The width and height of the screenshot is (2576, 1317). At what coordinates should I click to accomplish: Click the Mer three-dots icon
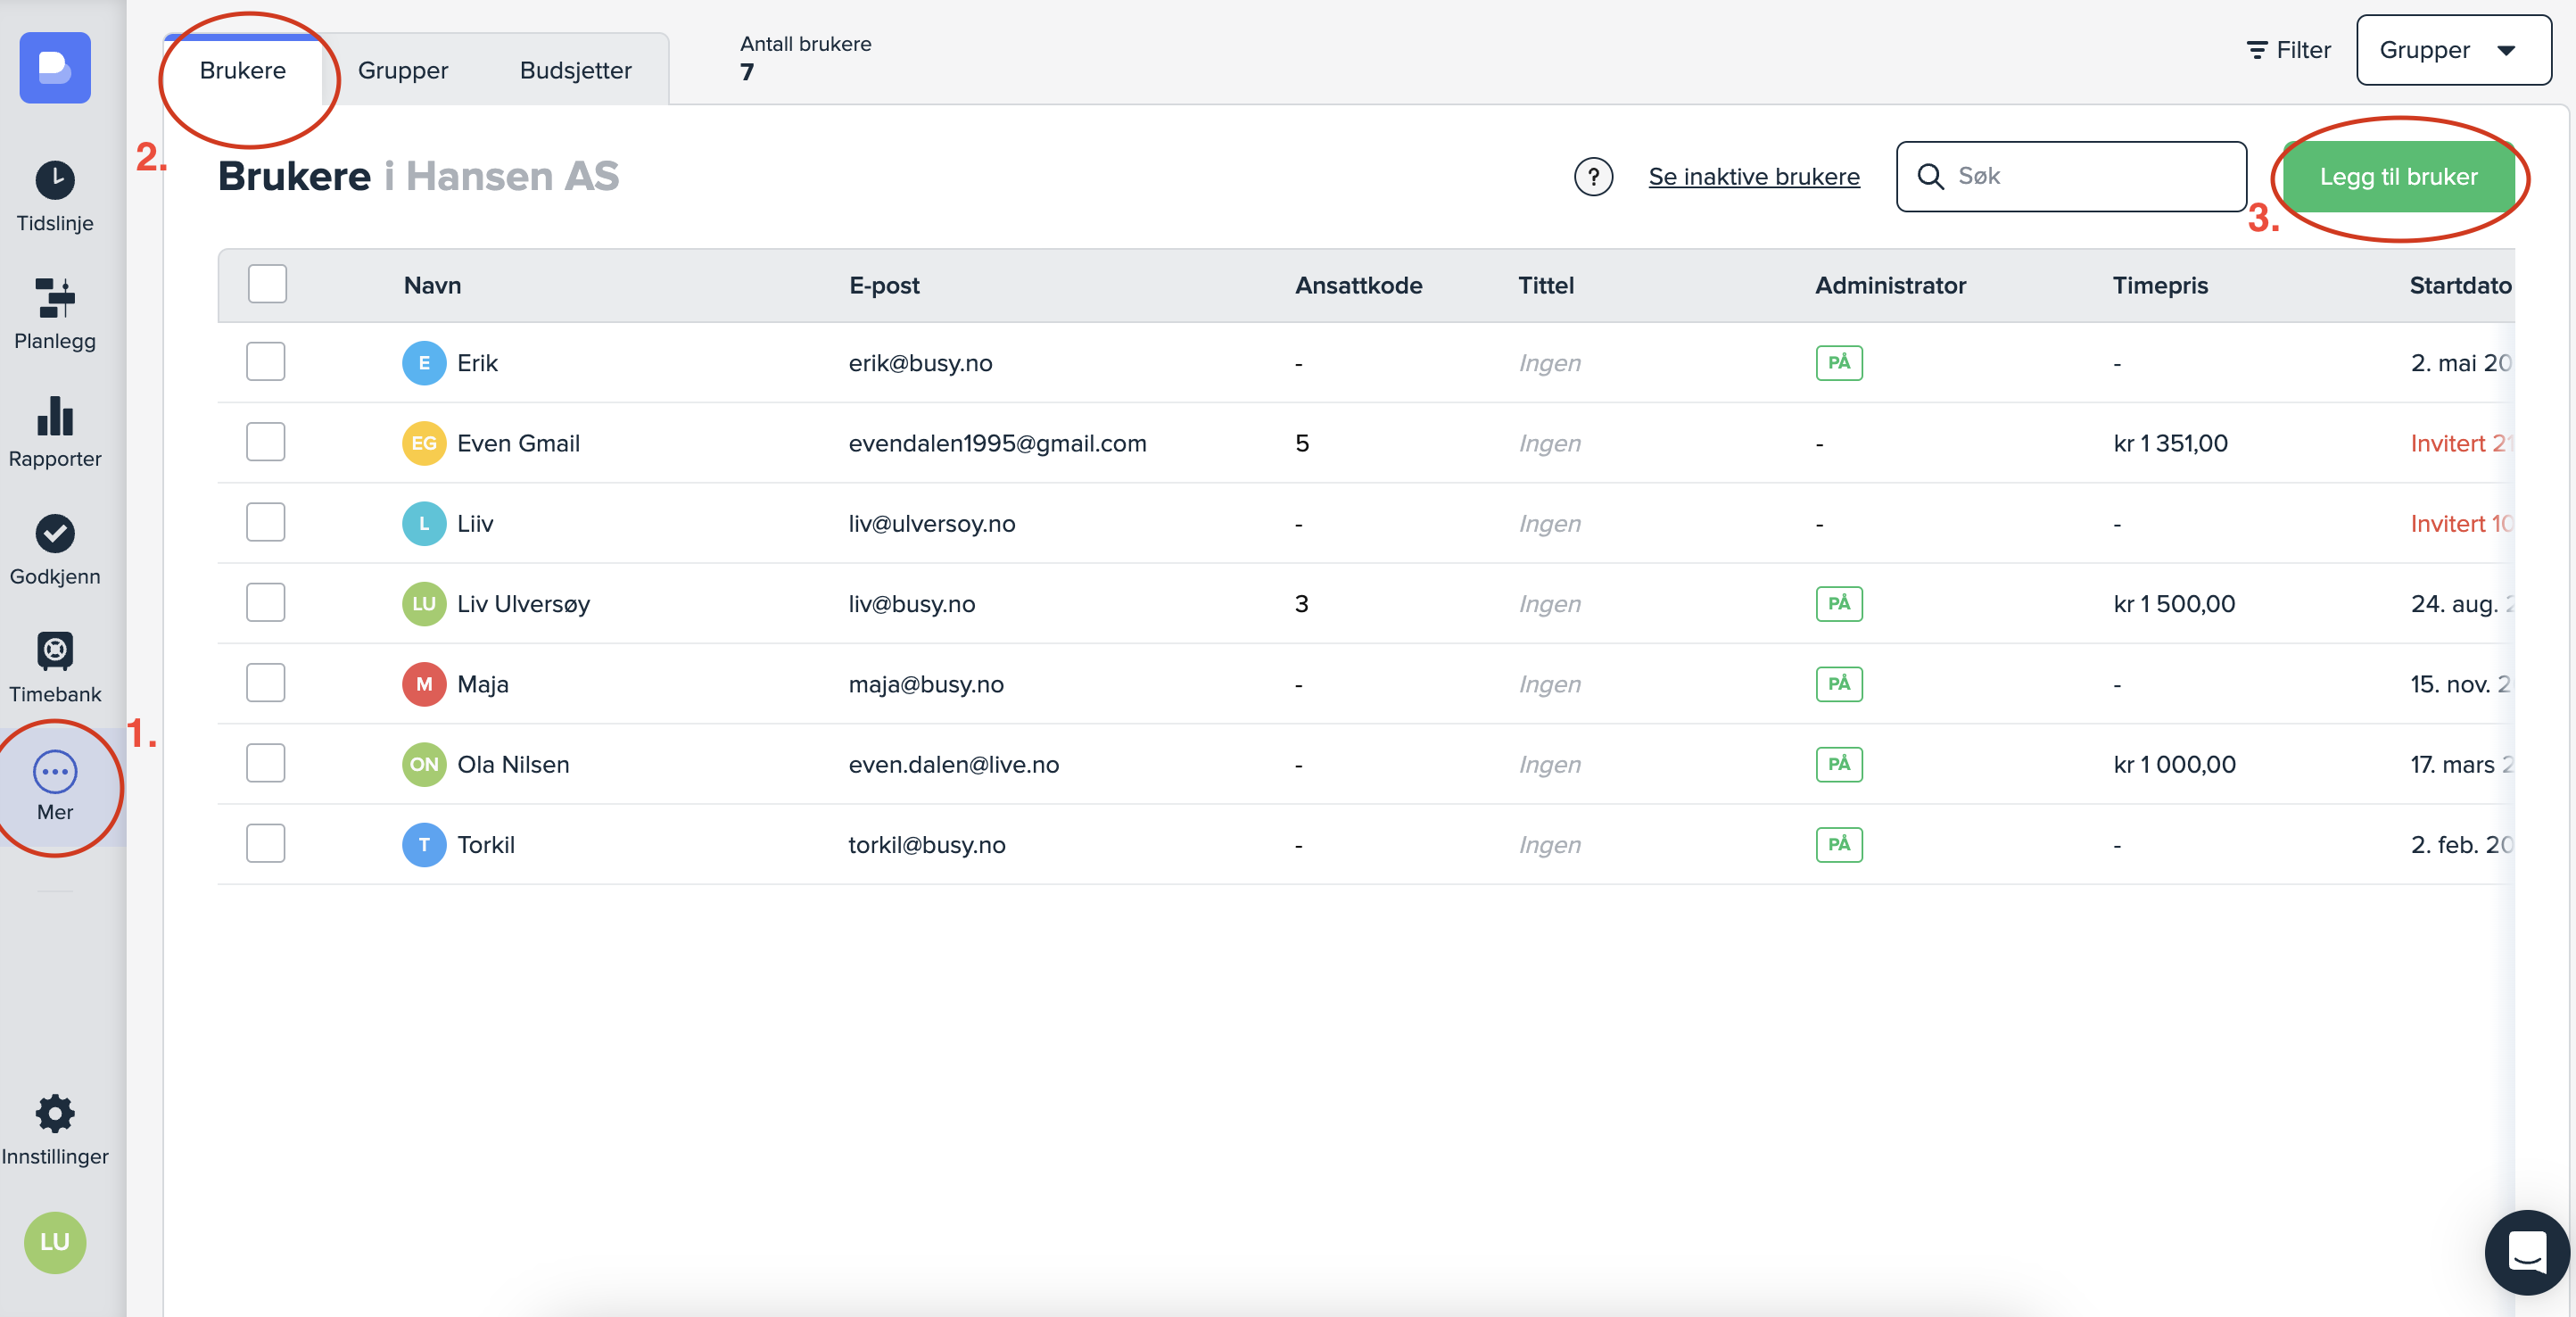(55, 771)
